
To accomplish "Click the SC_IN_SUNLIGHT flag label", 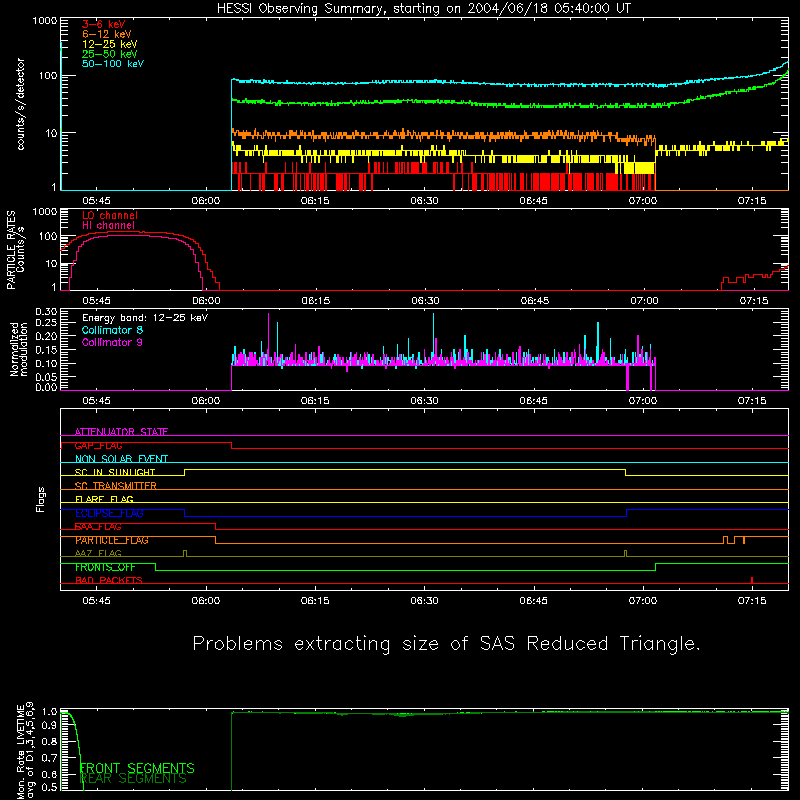I will [115, 472].
